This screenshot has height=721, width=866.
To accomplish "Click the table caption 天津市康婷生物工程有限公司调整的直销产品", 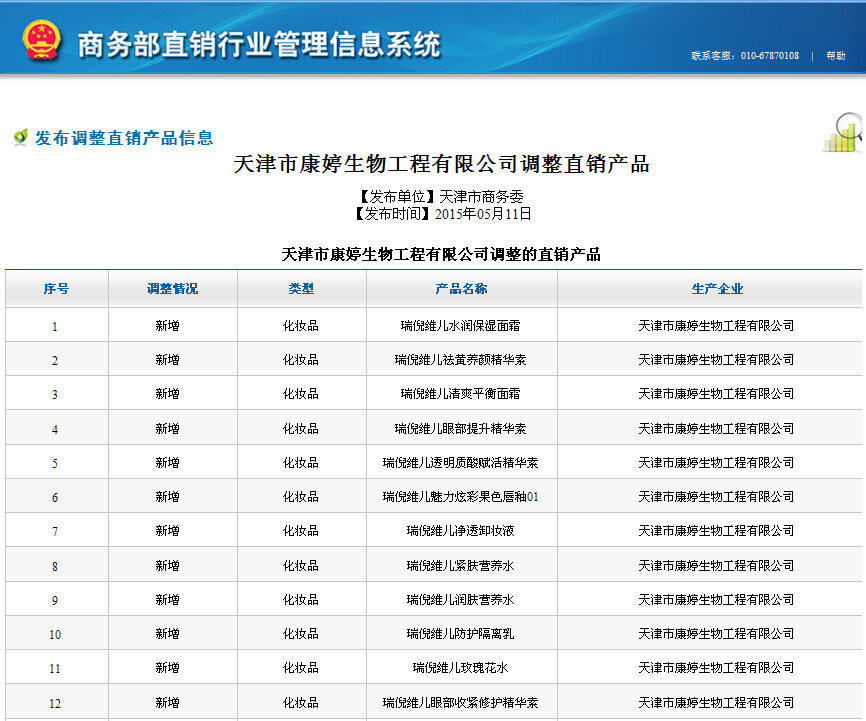I will point(440,254).
